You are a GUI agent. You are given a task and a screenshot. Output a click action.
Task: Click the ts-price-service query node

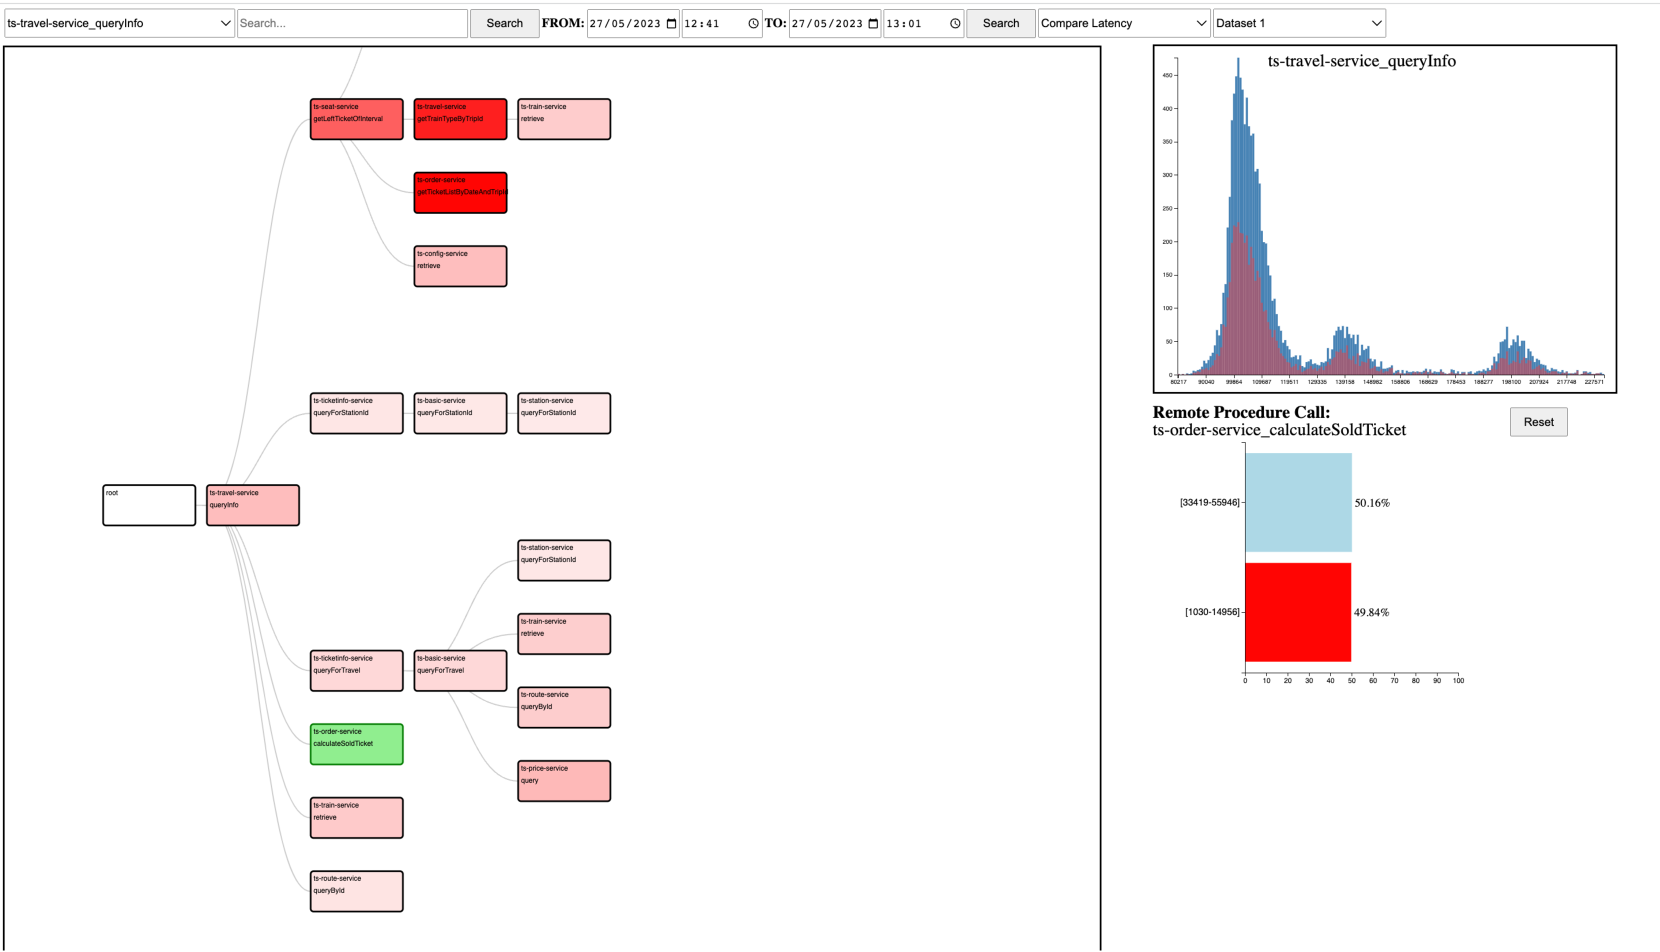[564, 781]
